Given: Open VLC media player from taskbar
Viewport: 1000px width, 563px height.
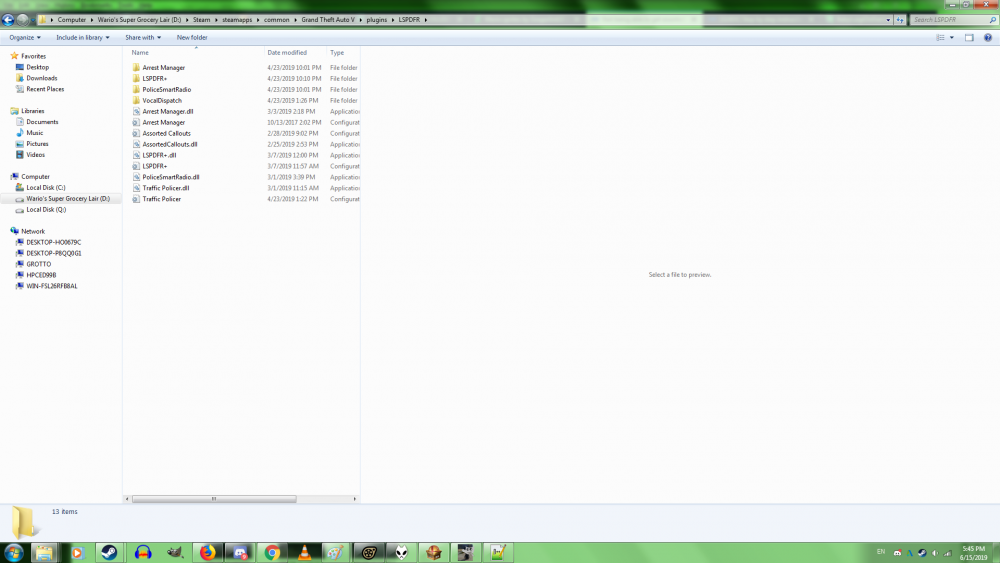Looking at the screenshot, I should (305, 552).
